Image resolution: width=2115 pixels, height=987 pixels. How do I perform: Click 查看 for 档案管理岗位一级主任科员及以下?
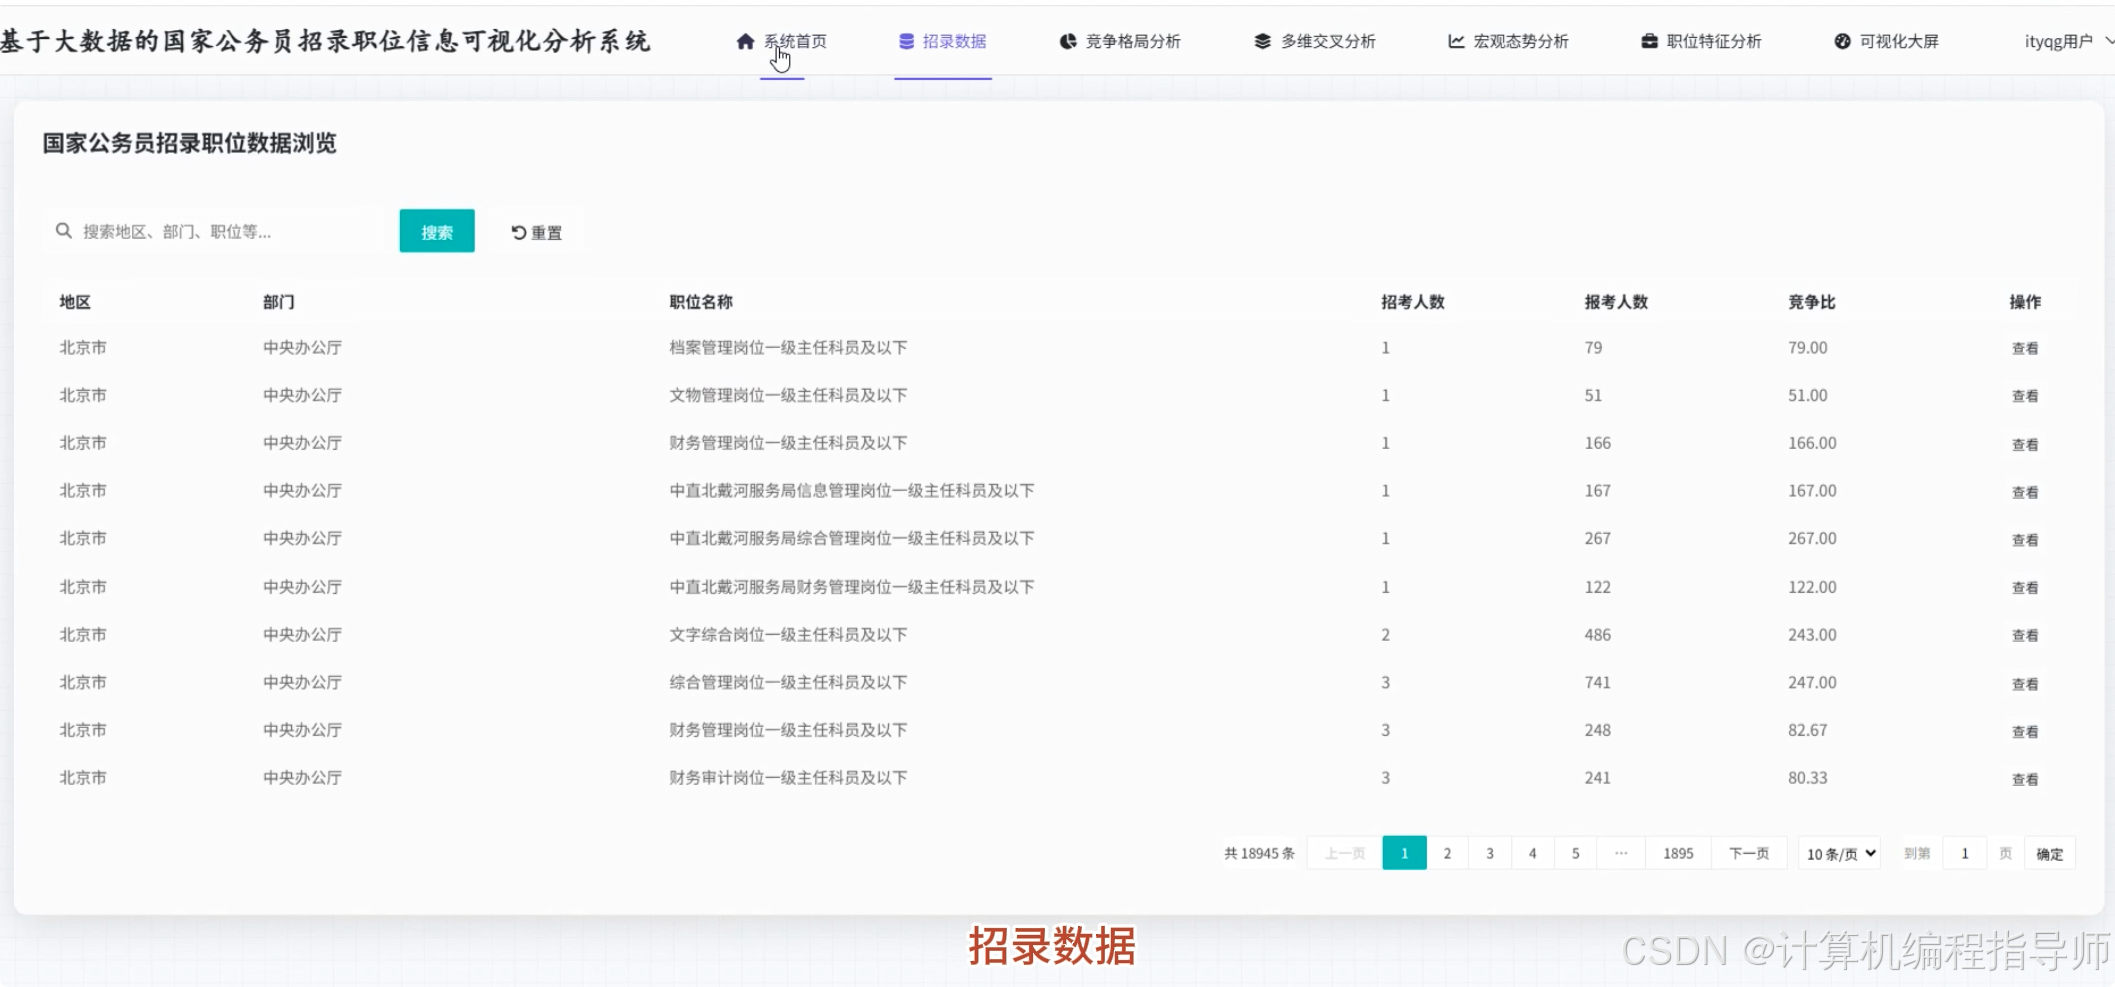pyautogui.click(x=2025, y=348)
